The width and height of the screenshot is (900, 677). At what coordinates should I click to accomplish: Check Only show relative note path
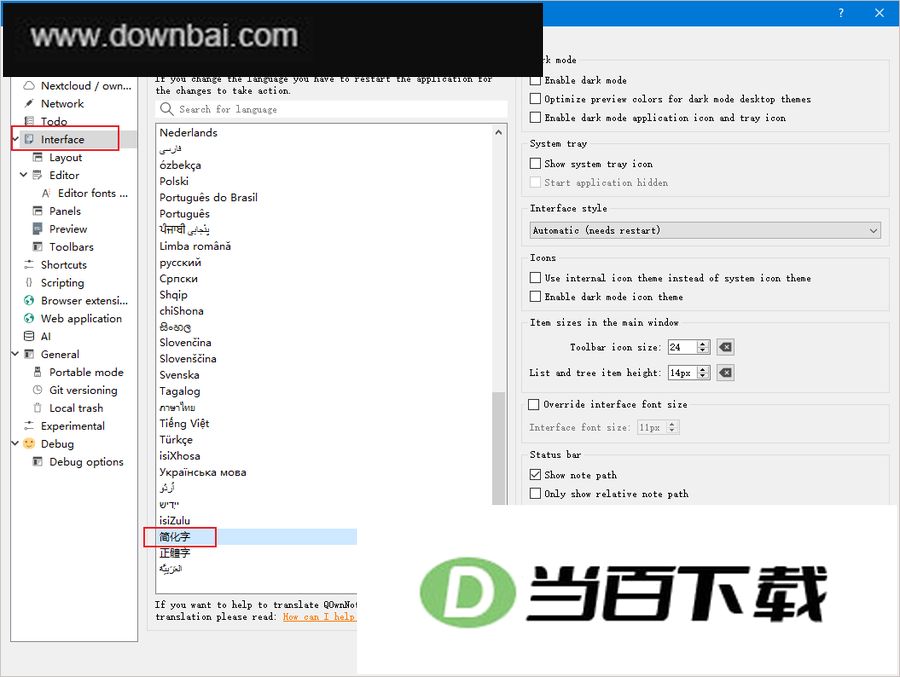tap(535, 493)
